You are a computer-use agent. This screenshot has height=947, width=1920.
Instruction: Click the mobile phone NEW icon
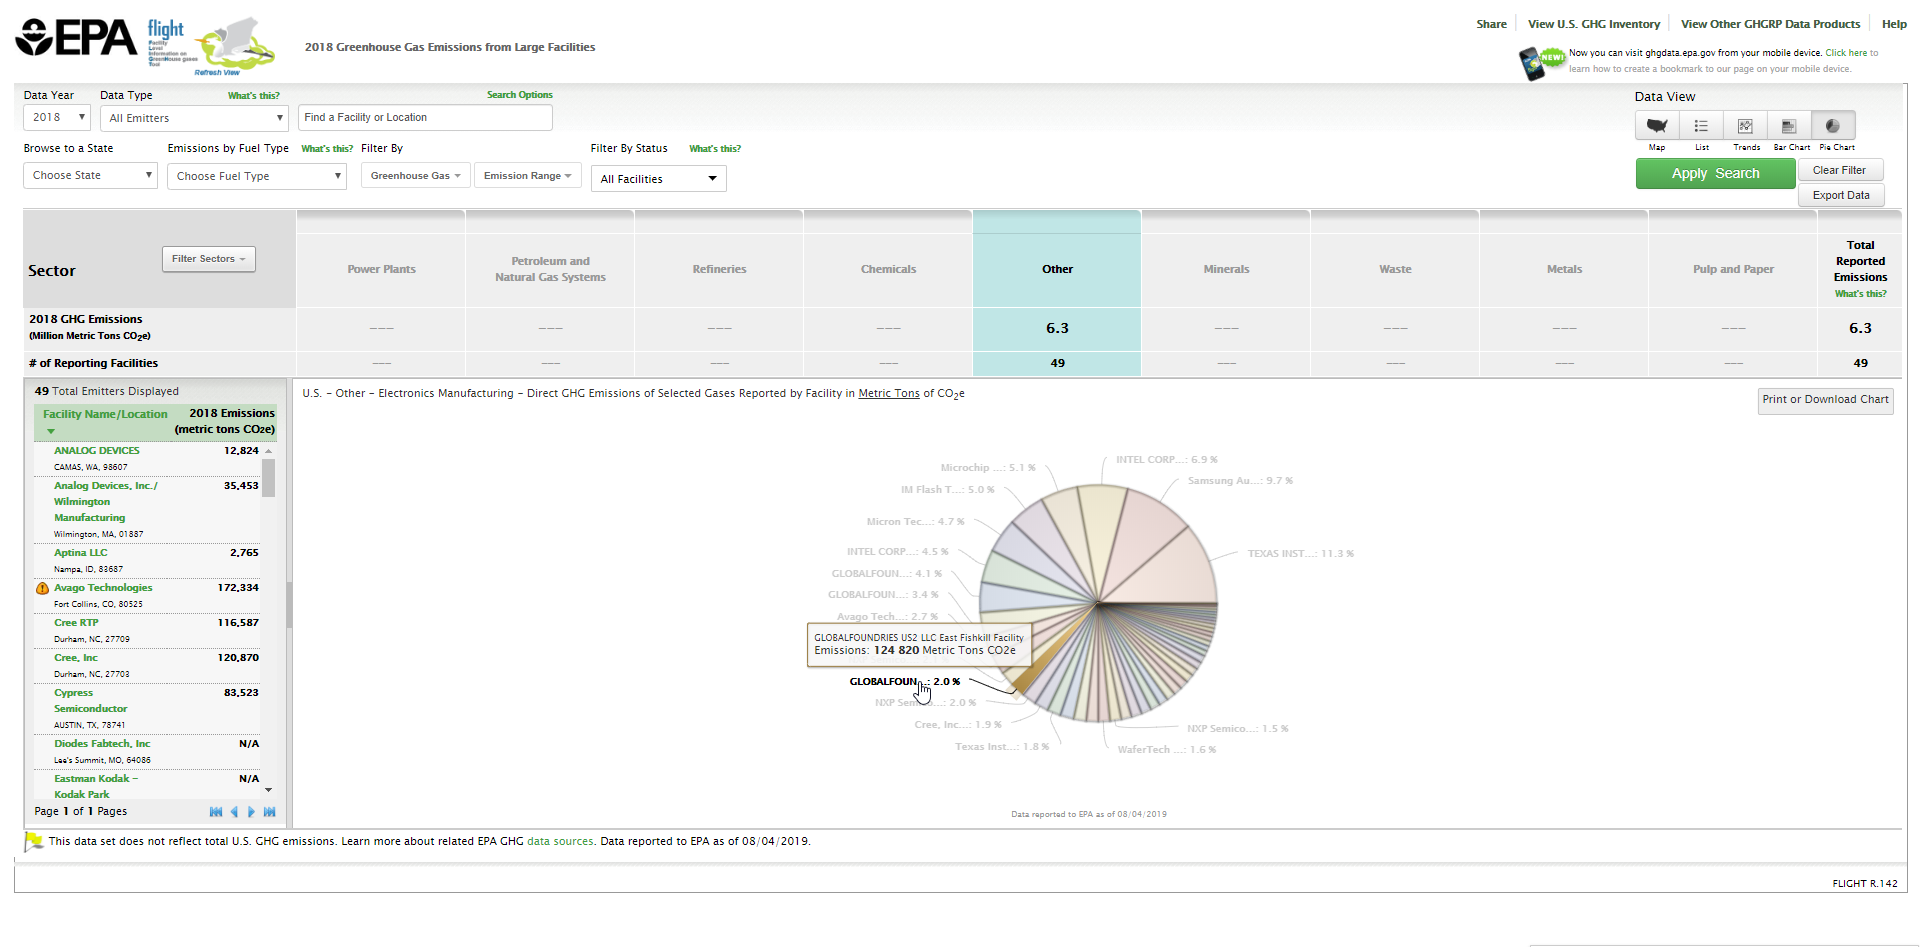1541,62
